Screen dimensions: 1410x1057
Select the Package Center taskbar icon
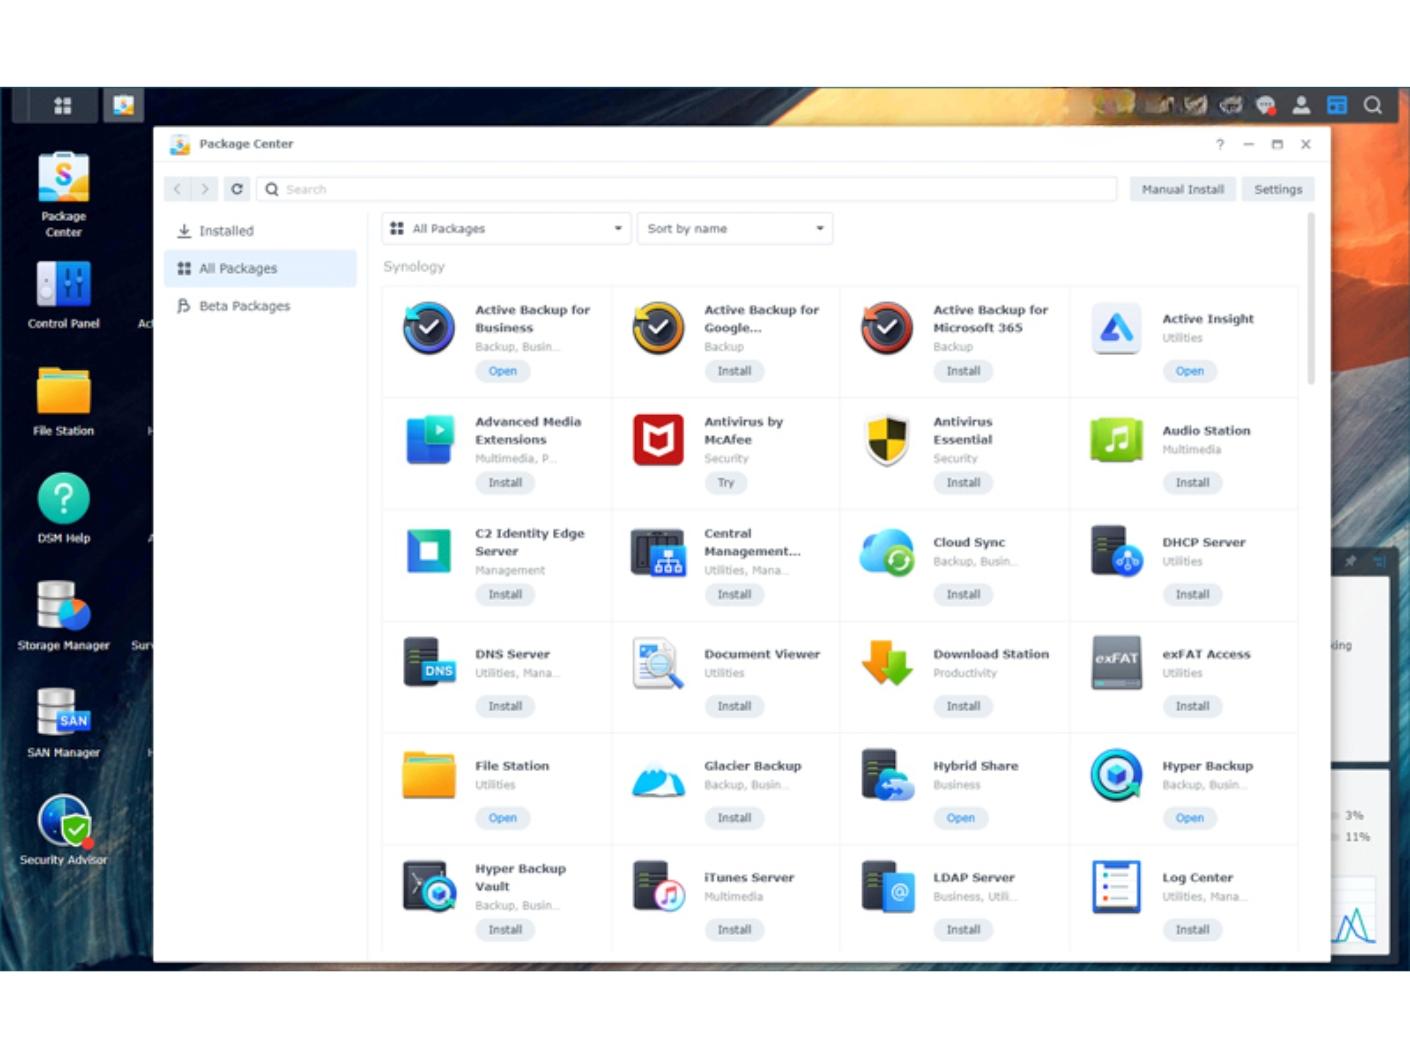[x=123, y=105]
